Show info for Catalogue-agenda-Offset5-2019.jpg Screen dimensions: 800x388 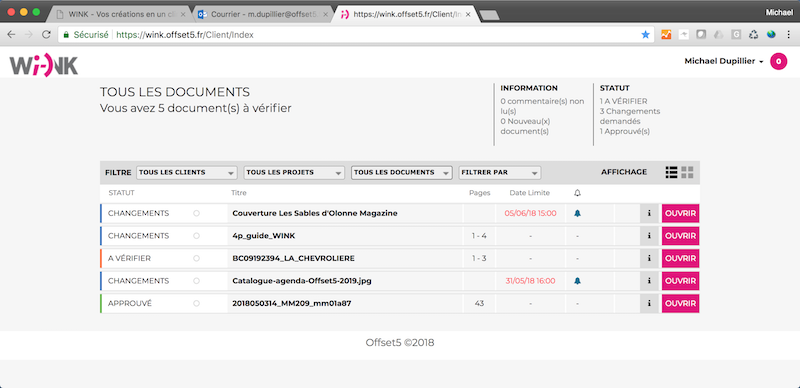click(x=649, y=281)
